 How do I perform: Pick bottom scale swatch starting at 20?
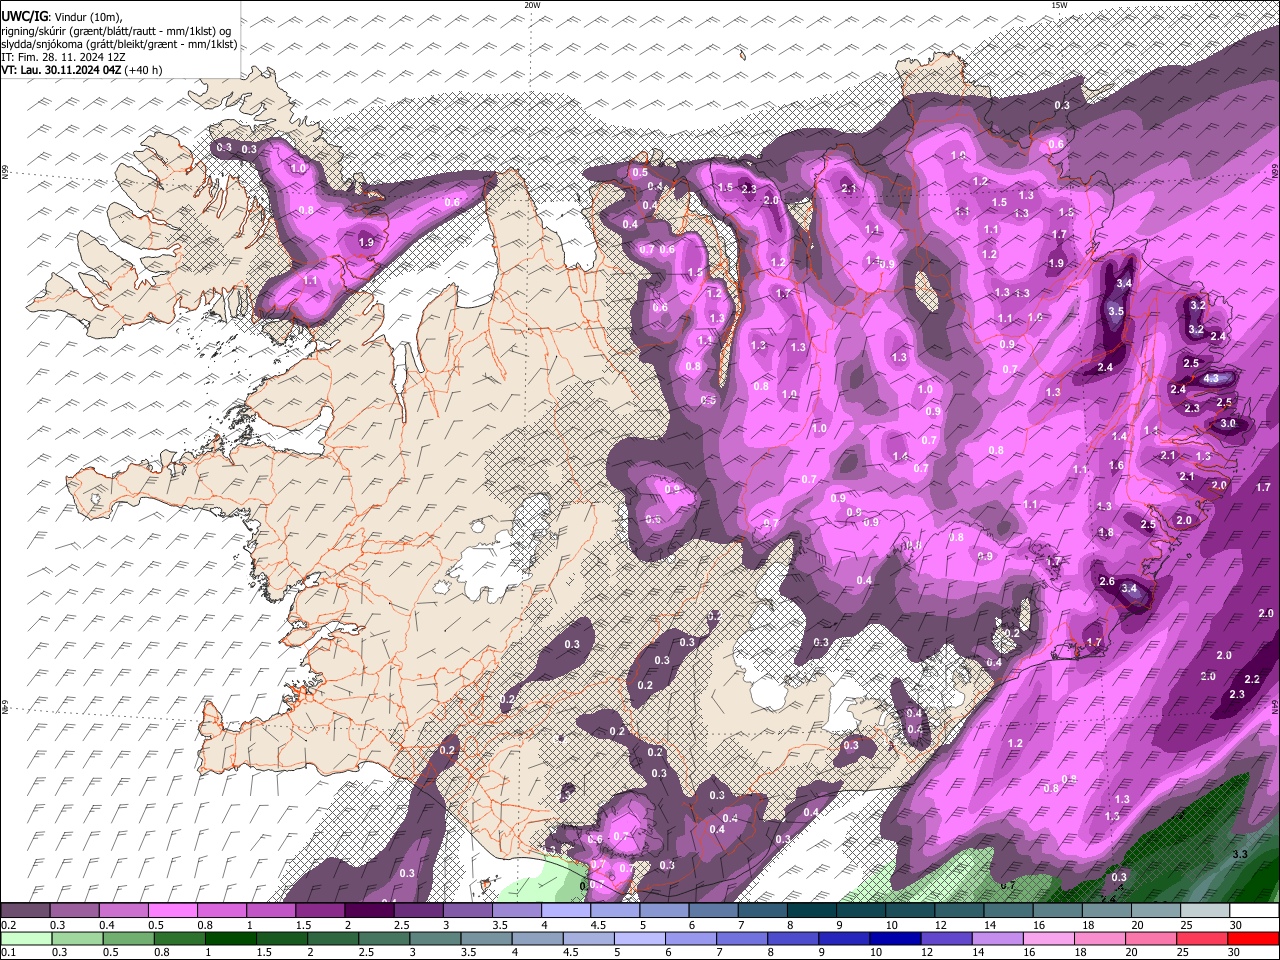point(1150,939)
